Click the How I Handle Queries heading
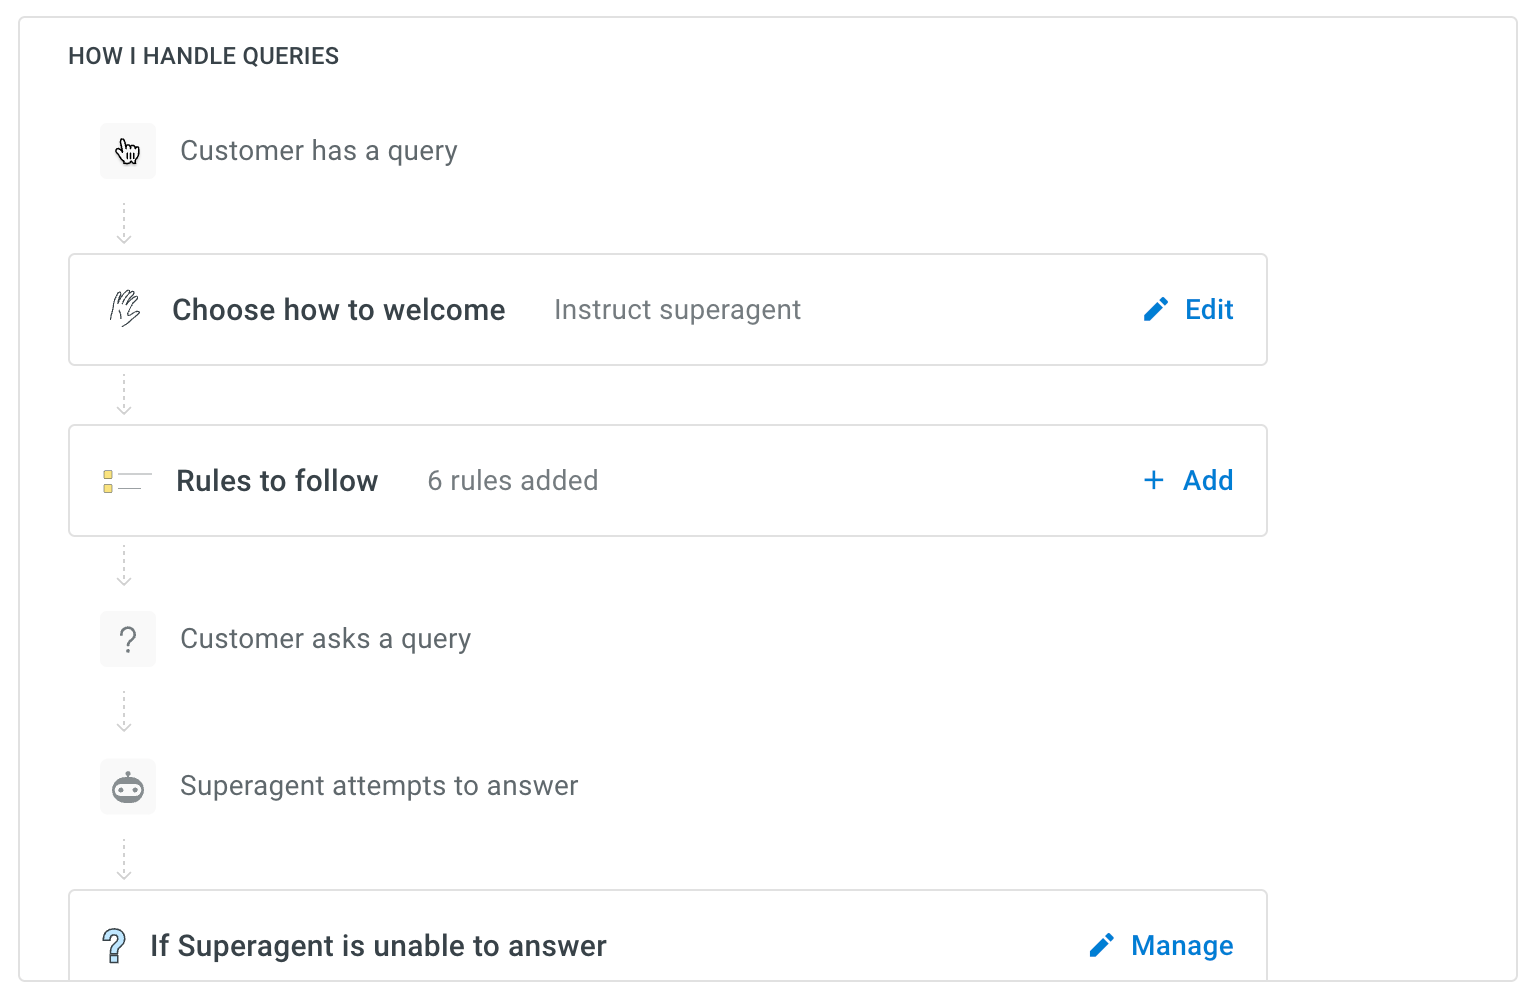Viewport: 1530px width, 994px height. pyautogui.click(x=204, y=56)
